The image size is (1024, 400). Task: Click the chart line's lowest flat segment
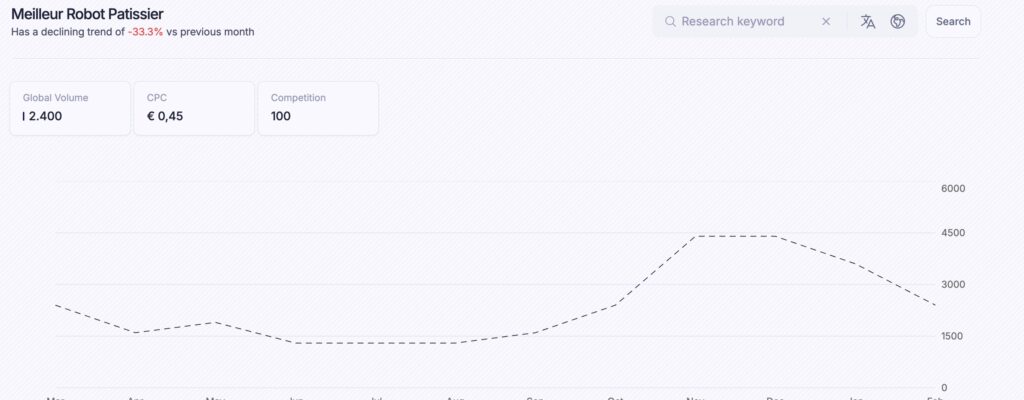click(x=376, y=343)
